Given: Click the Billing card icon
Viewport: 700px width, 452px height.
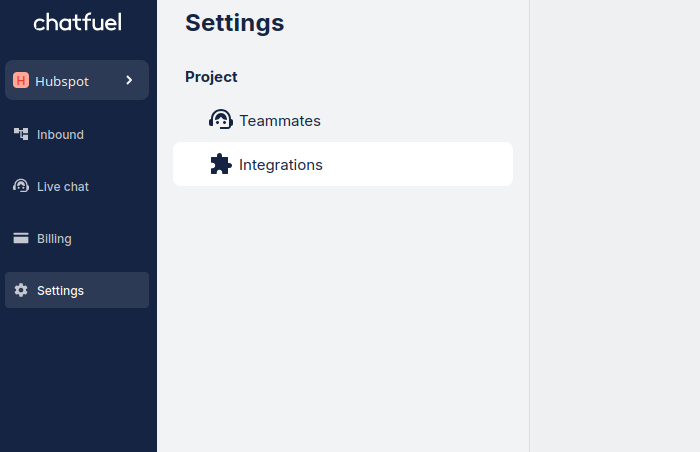Looking at the screenshot, I should click(21, 239).
